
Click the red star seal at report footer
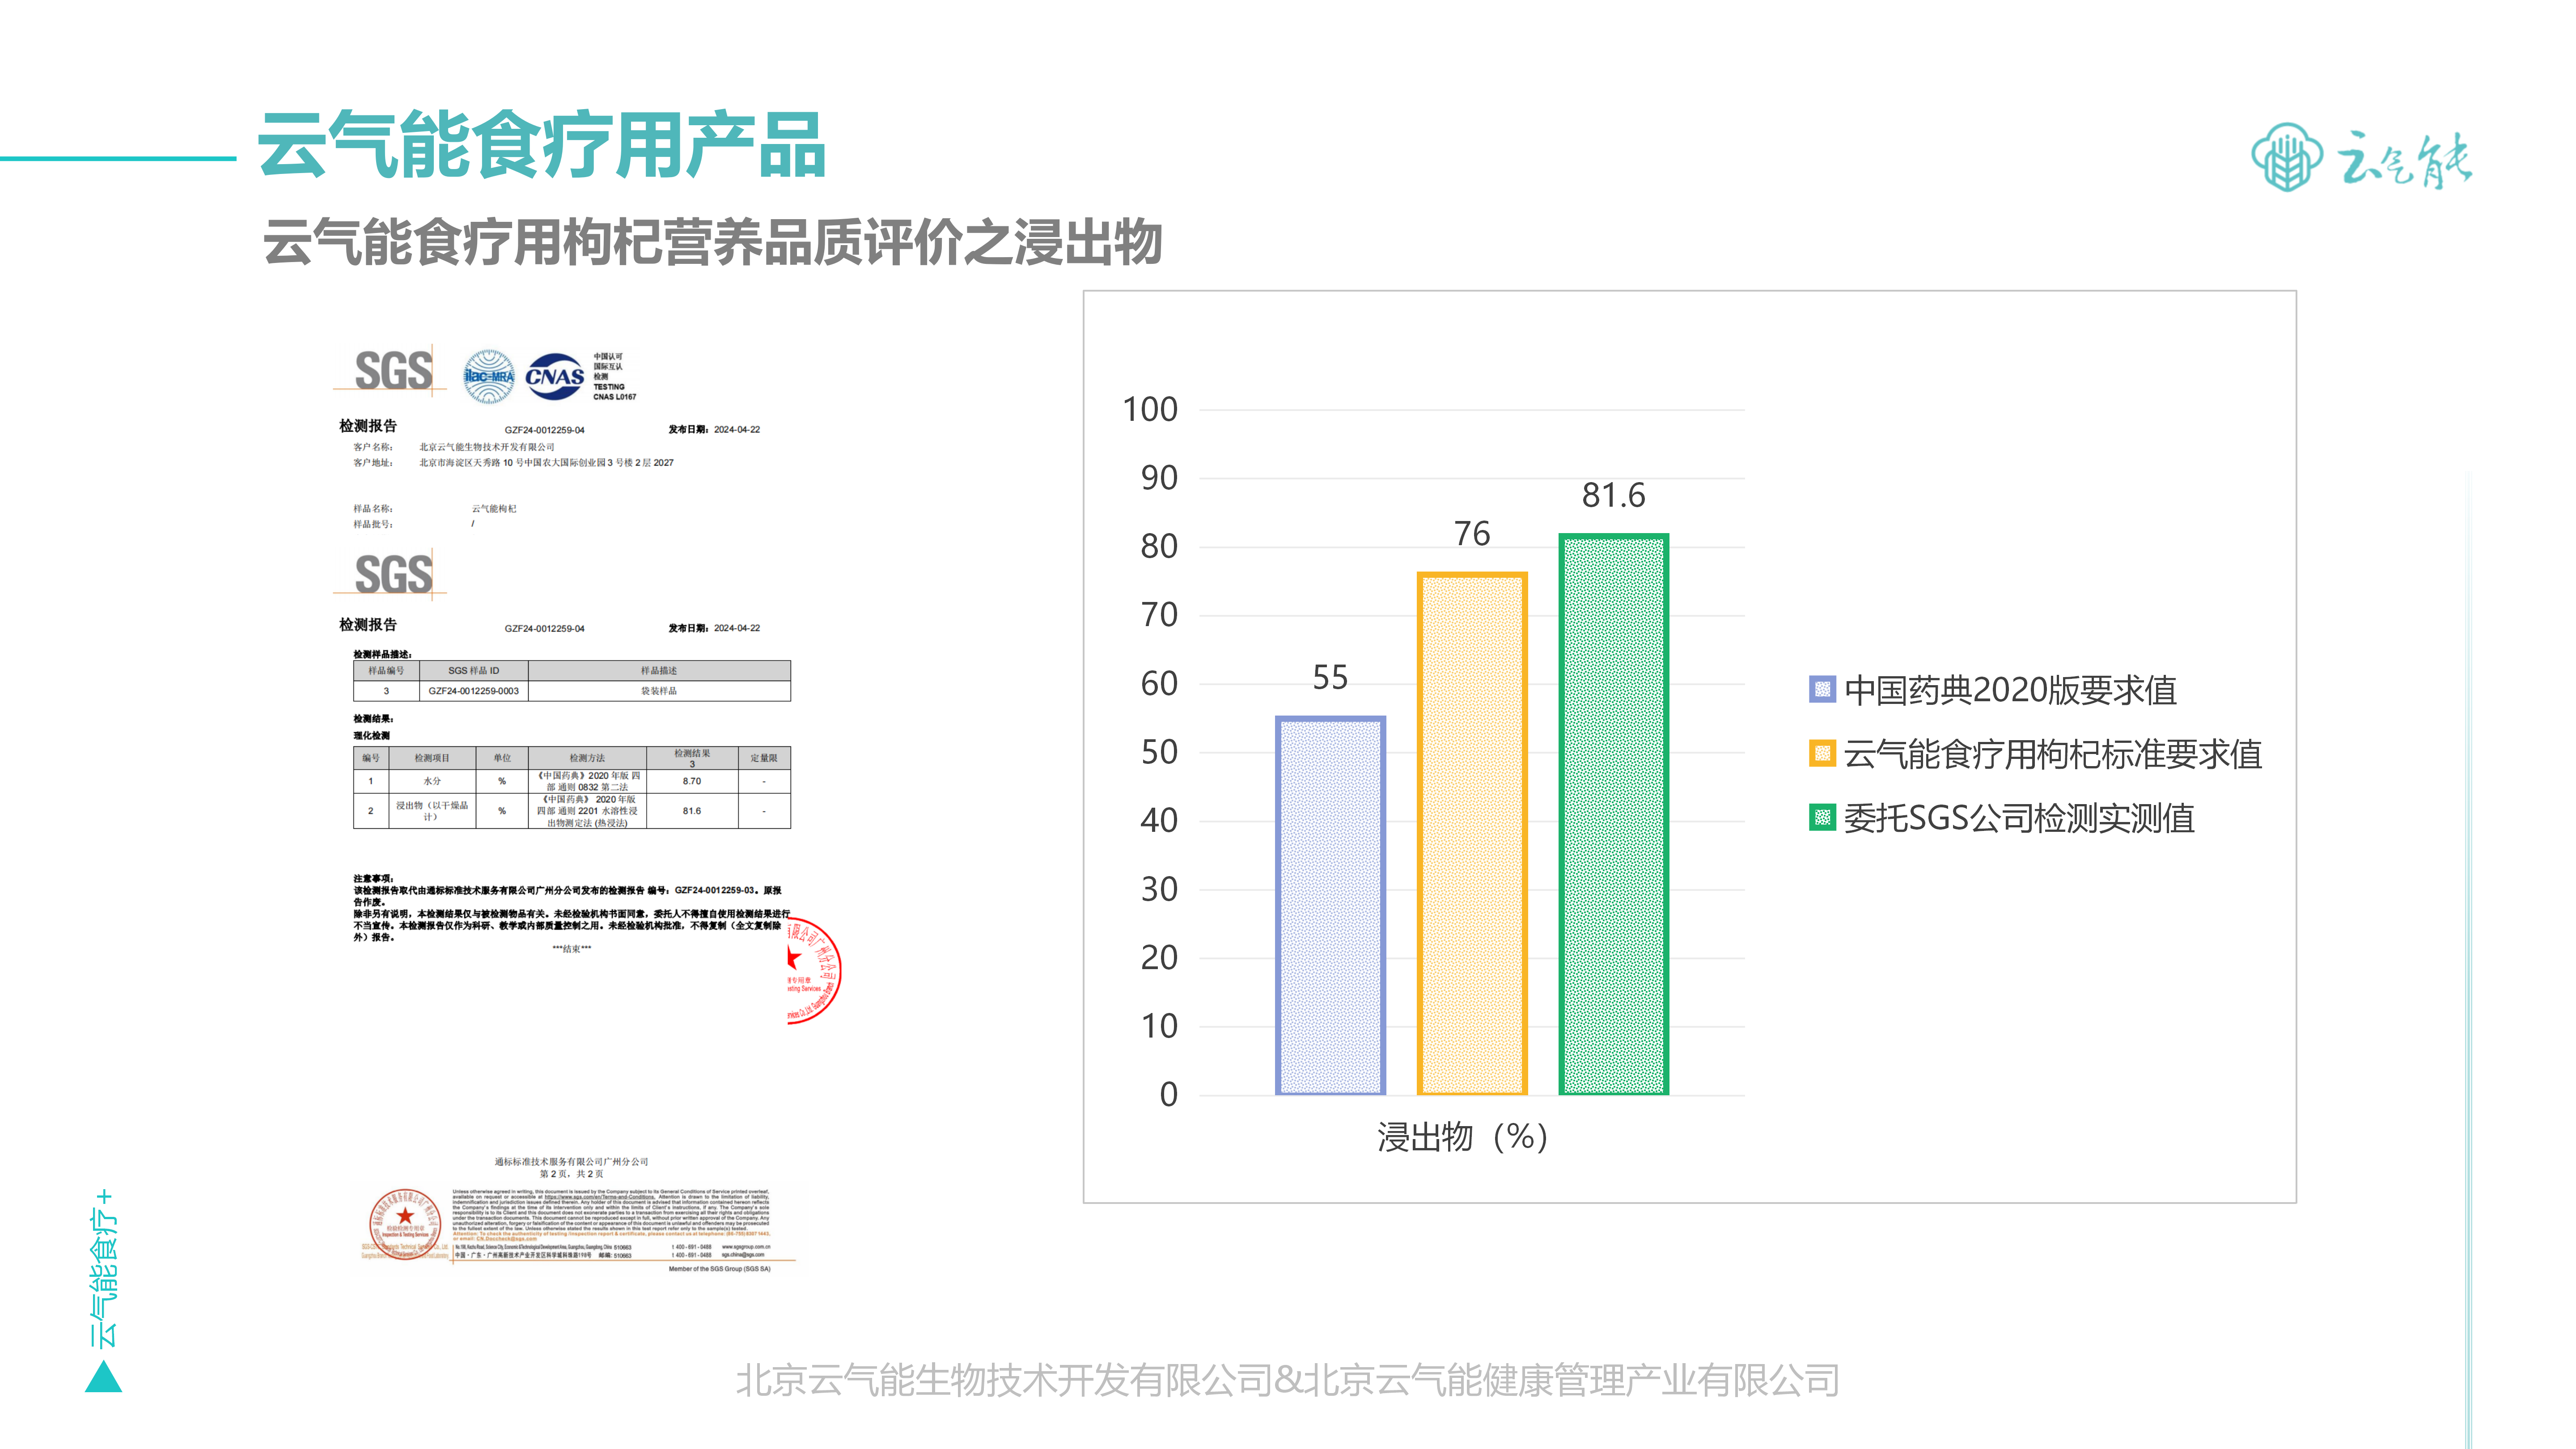(x=405, y=1224)
